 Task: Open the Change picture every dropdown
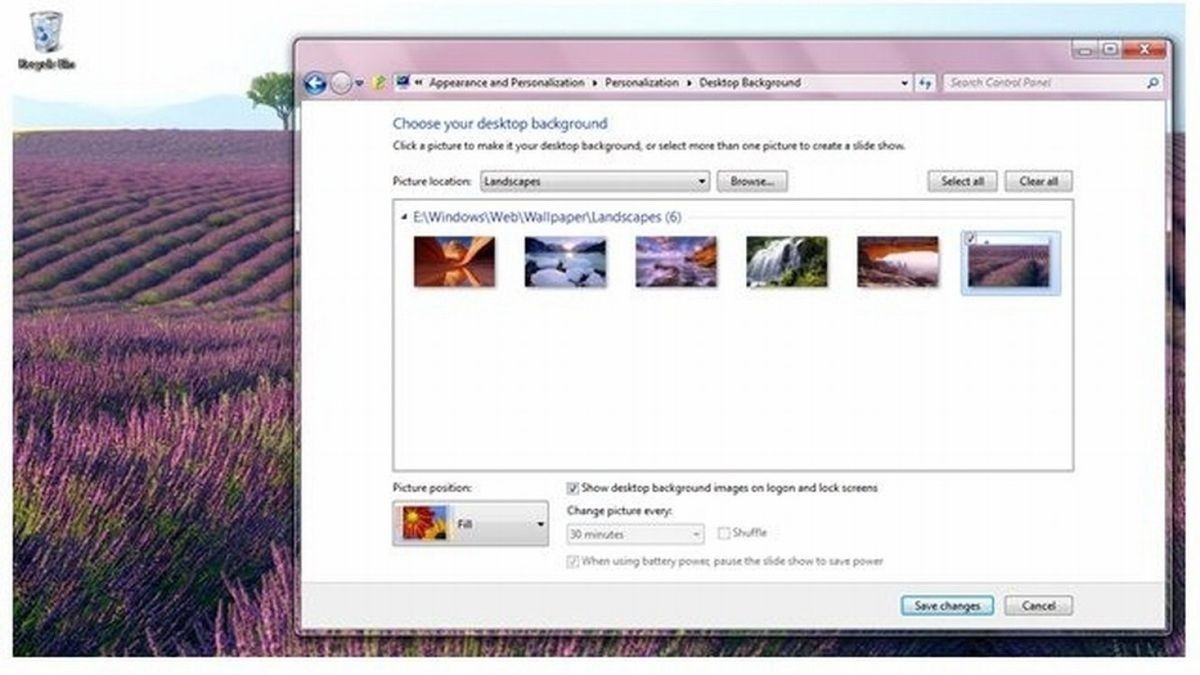(x=696, y=533)
